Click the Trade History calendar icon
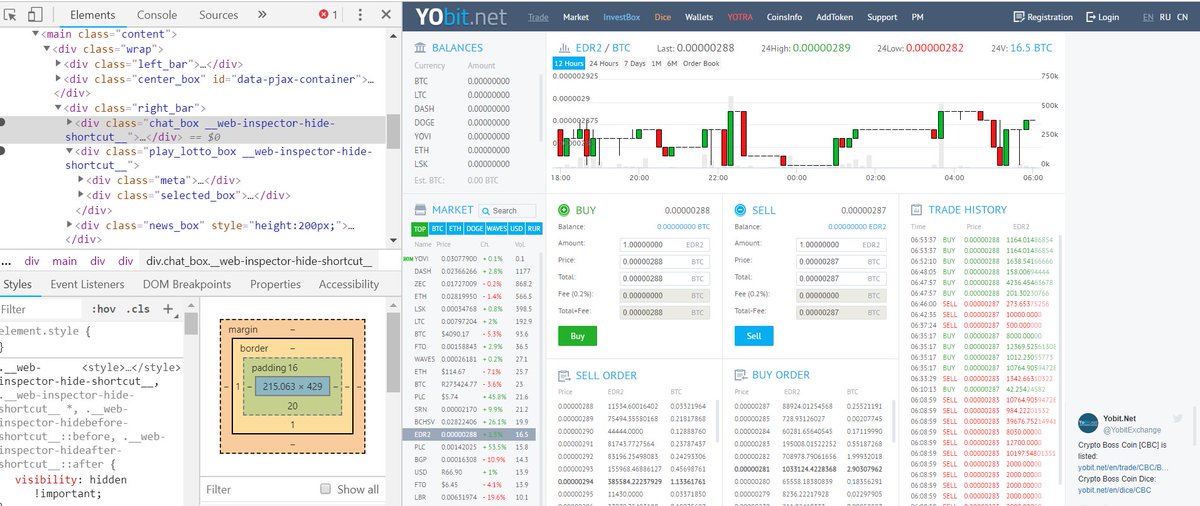1200x506 pixels. click(917, 210)
